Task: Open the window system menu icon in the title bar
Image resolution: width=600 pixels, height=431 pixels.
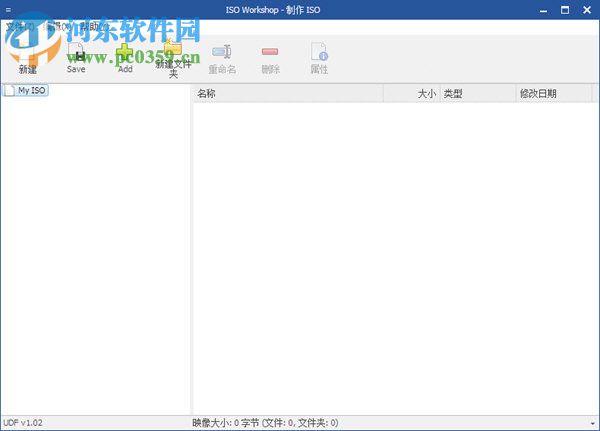Action: point(8,10)
